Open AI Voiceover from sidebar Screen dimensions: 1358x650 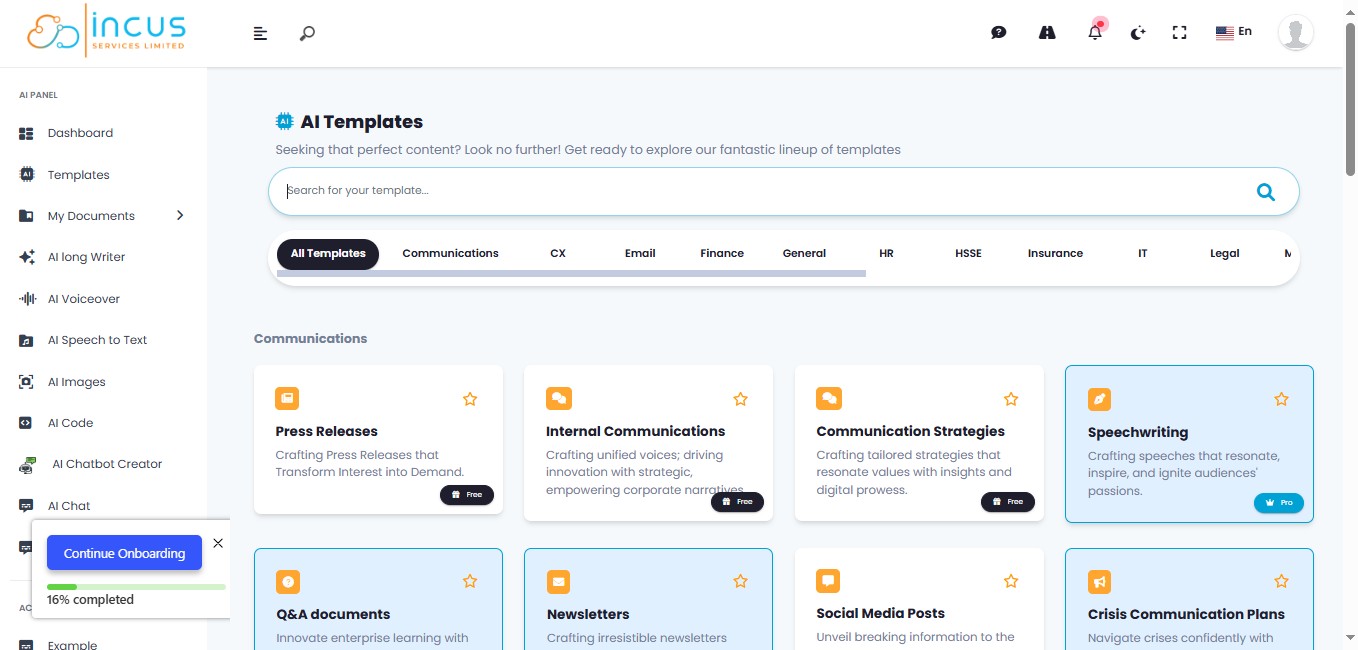(x=84, y=299)
